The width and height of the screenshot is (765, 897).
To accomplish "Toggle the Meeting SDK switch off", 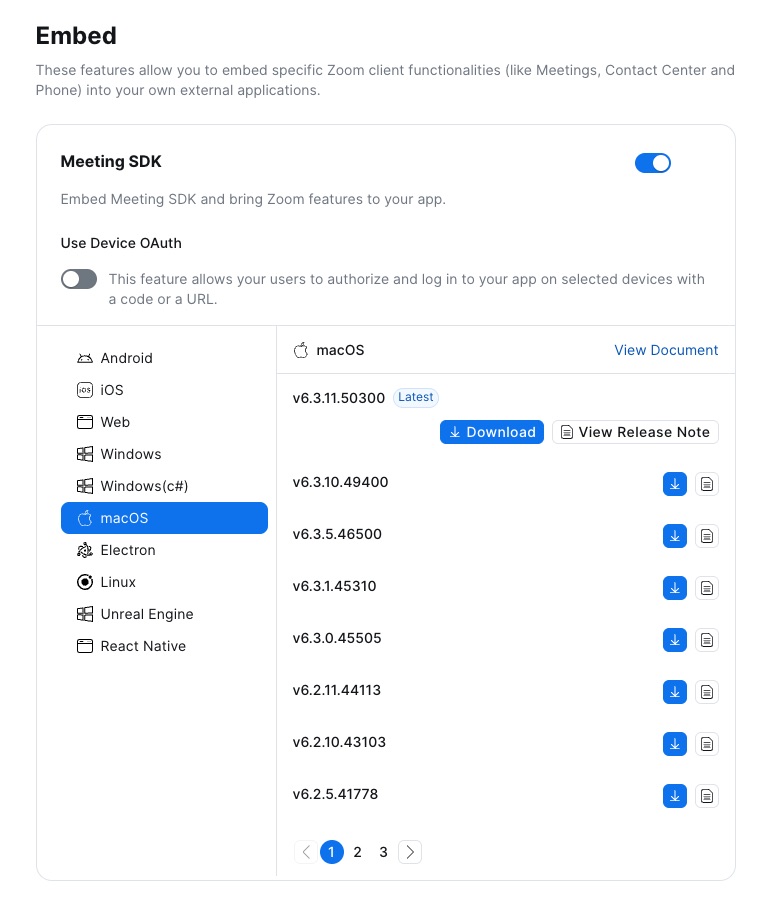I will tap(652, 163).
